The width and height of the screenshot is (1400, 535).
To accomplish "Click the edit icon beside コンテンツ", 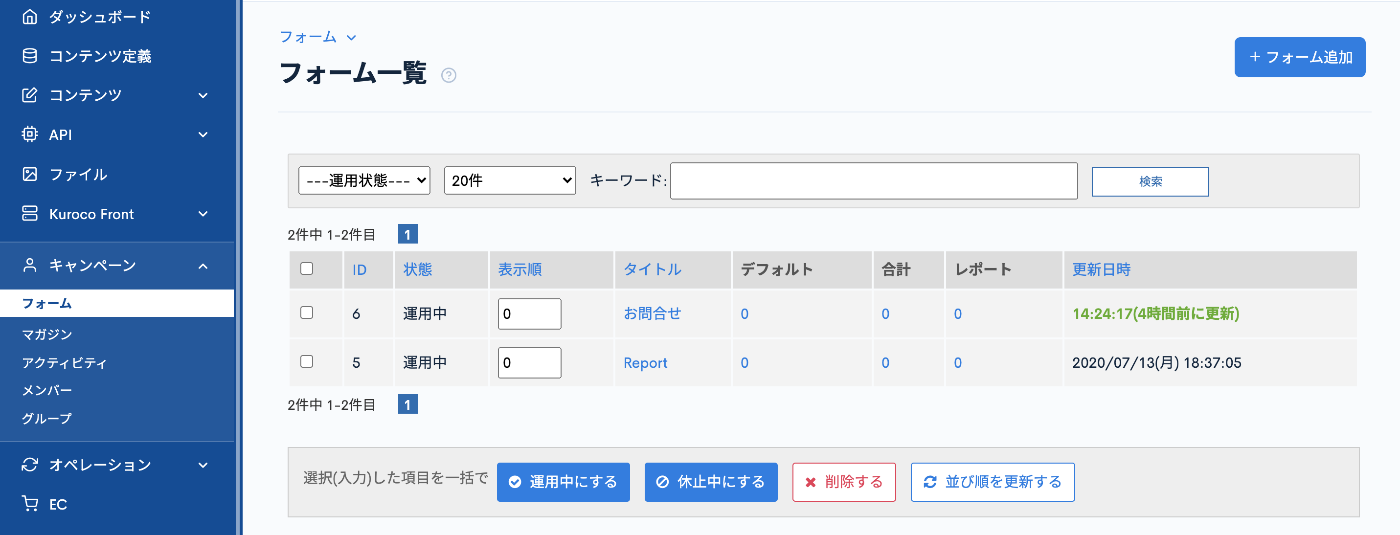I will coord(30,95).
